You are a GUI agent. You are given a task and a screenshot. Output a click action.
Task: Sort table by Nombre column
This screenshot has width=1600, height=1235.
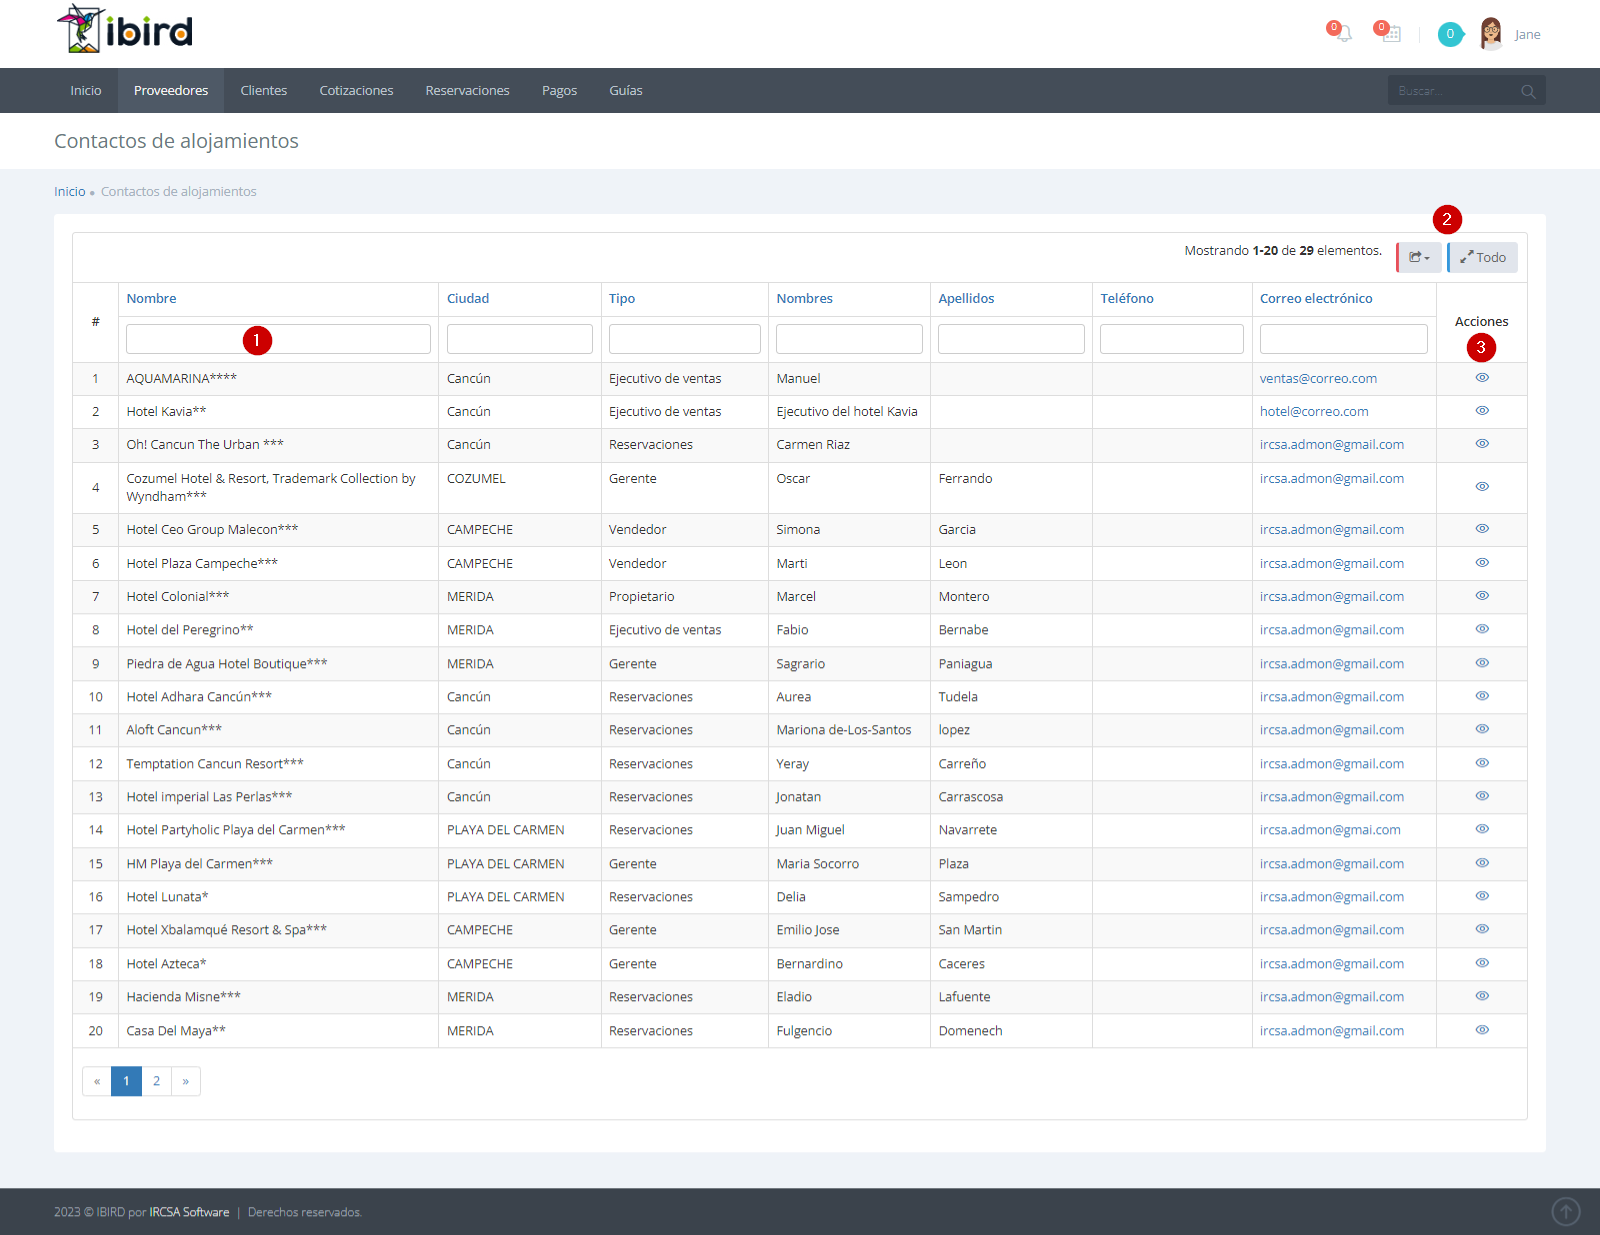pyautogui.click(x=151, y=299)
